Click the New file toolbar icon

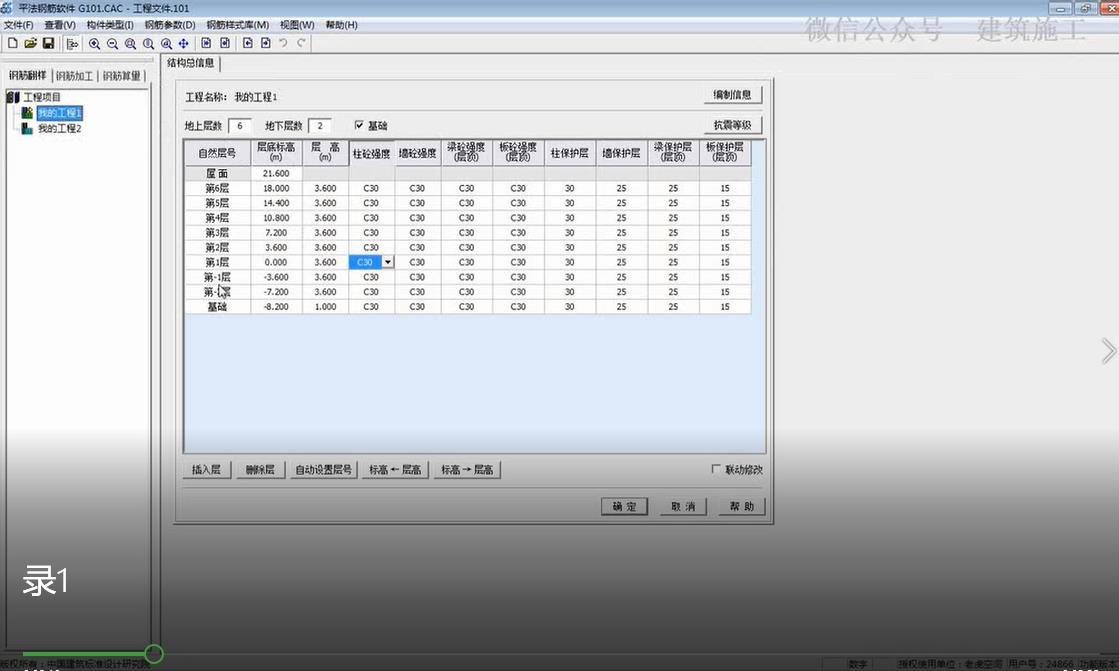(12, 43)
